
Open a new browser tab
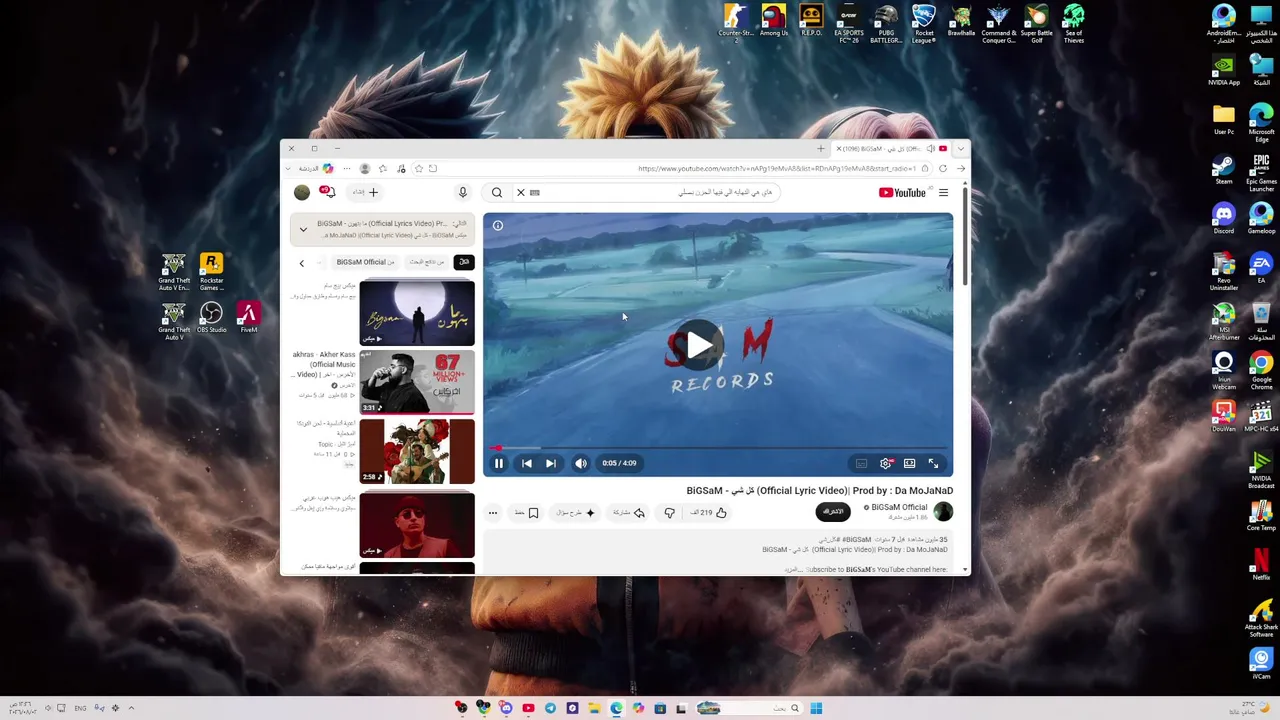(x=820, y=149)
